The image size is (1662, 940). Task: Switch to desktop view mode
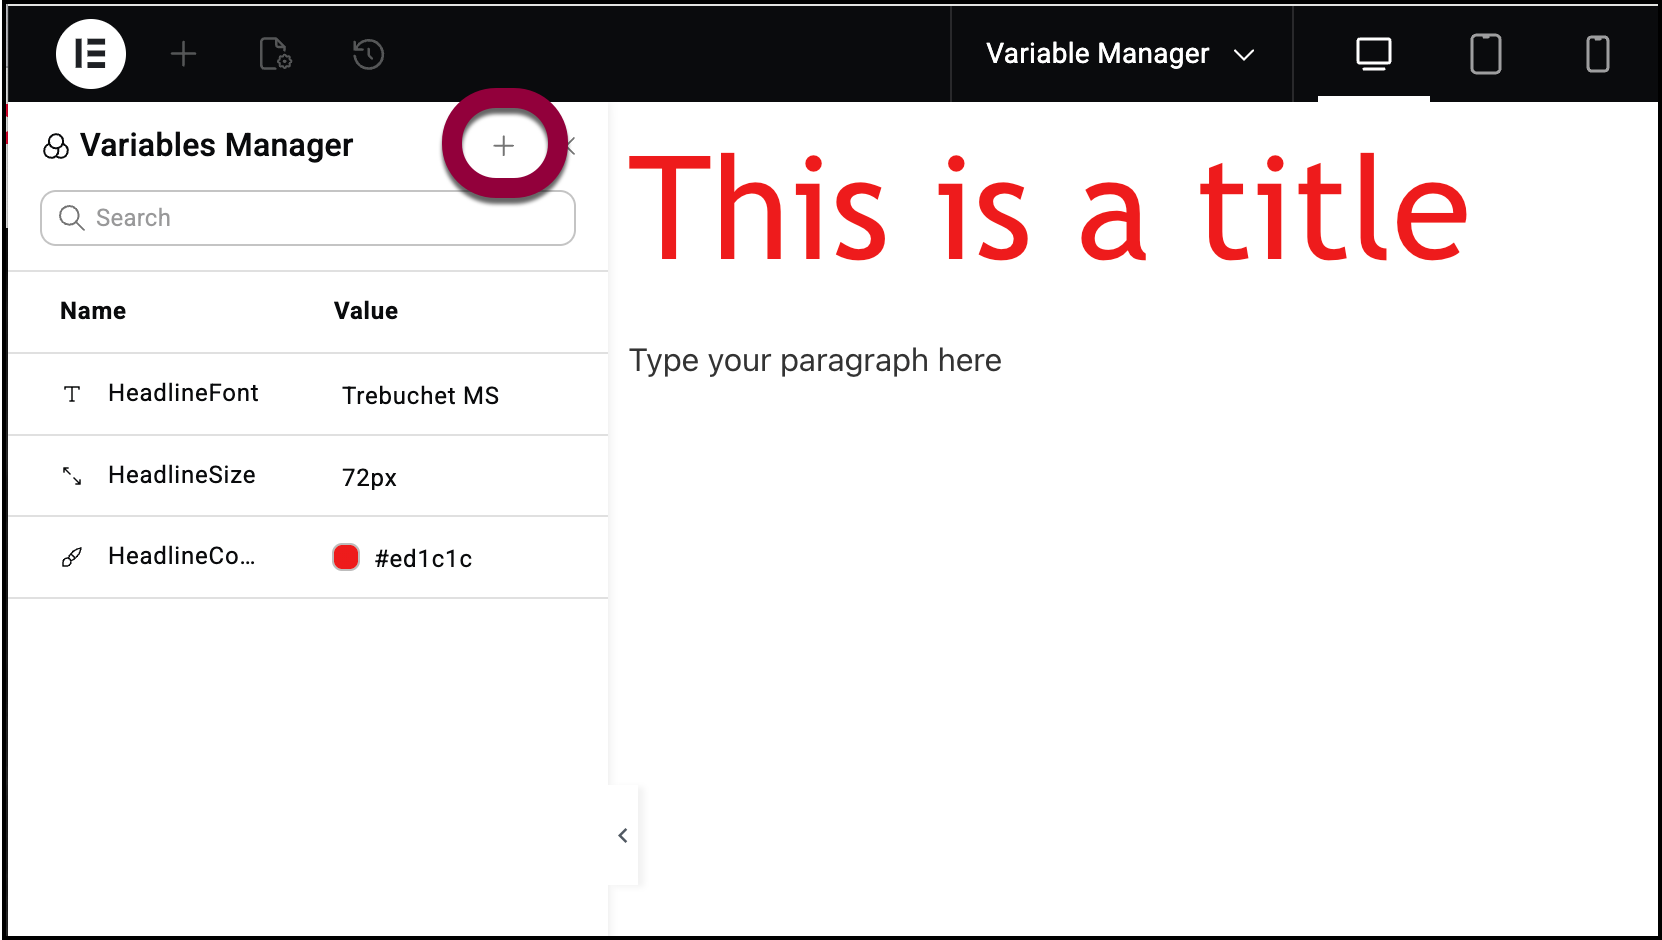[1373, 54]
